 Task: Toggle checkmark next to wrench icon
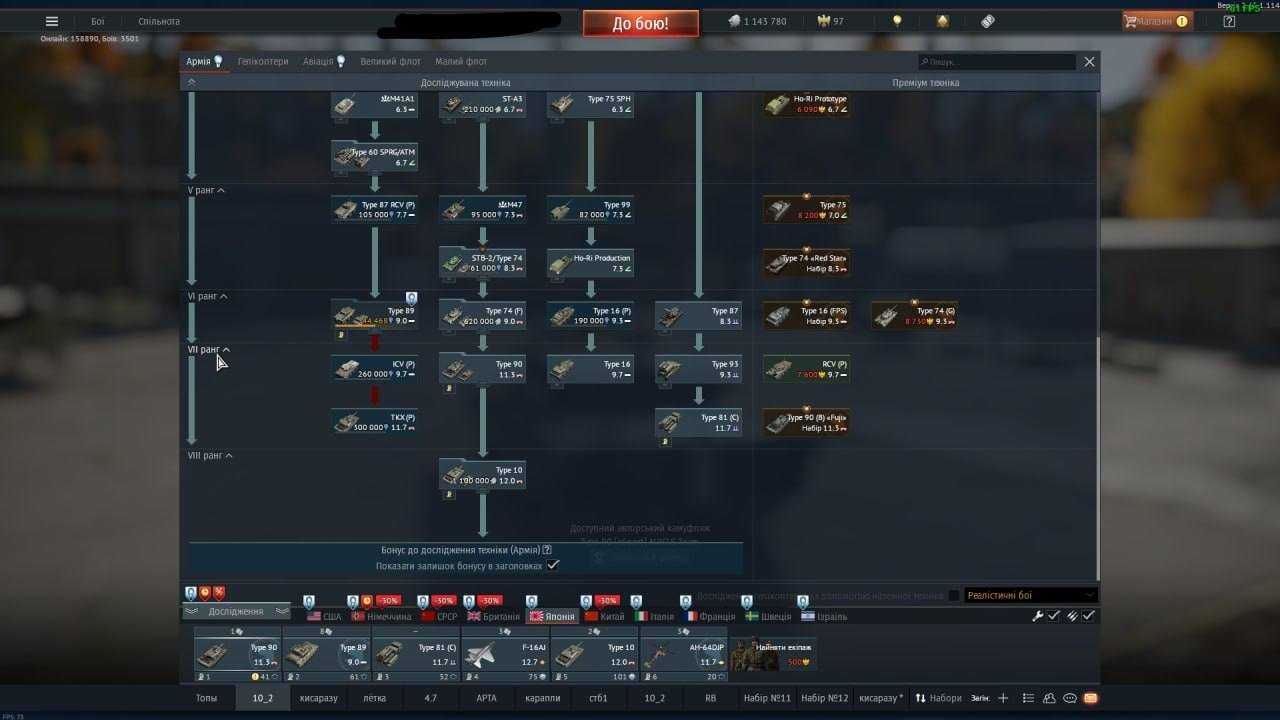coord(1054,616)
